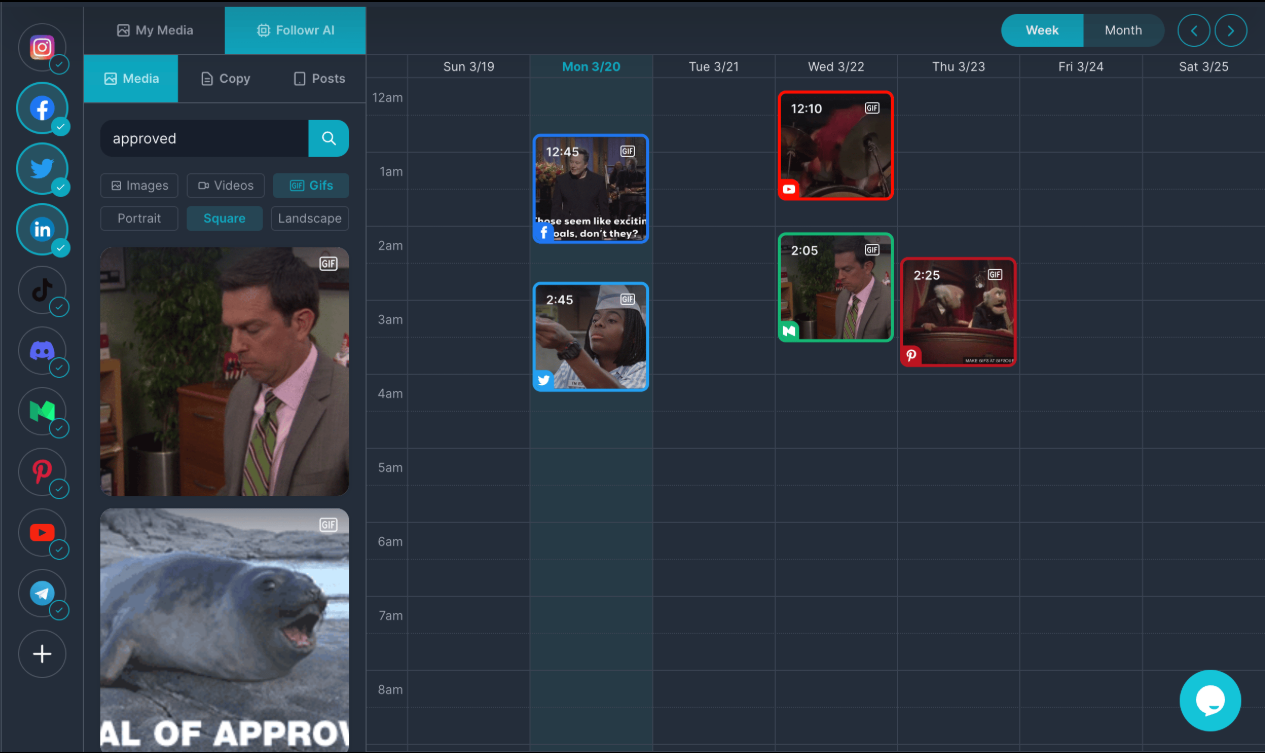
Task: Select the YouTube account icon
Action: tap(42, 533)
